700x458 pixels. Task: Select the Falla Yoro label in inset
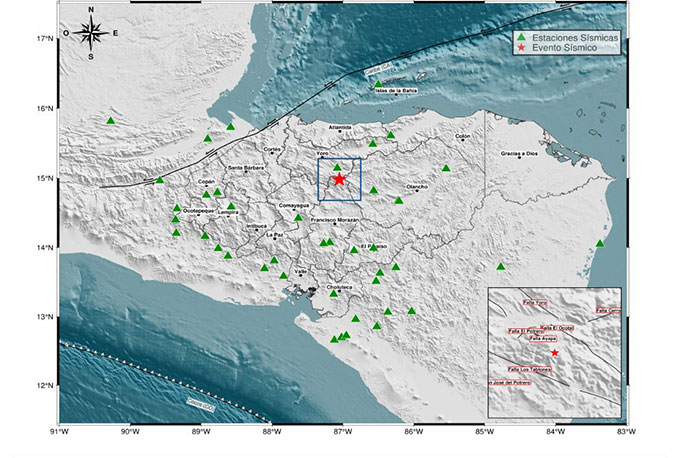pos(535,301)
